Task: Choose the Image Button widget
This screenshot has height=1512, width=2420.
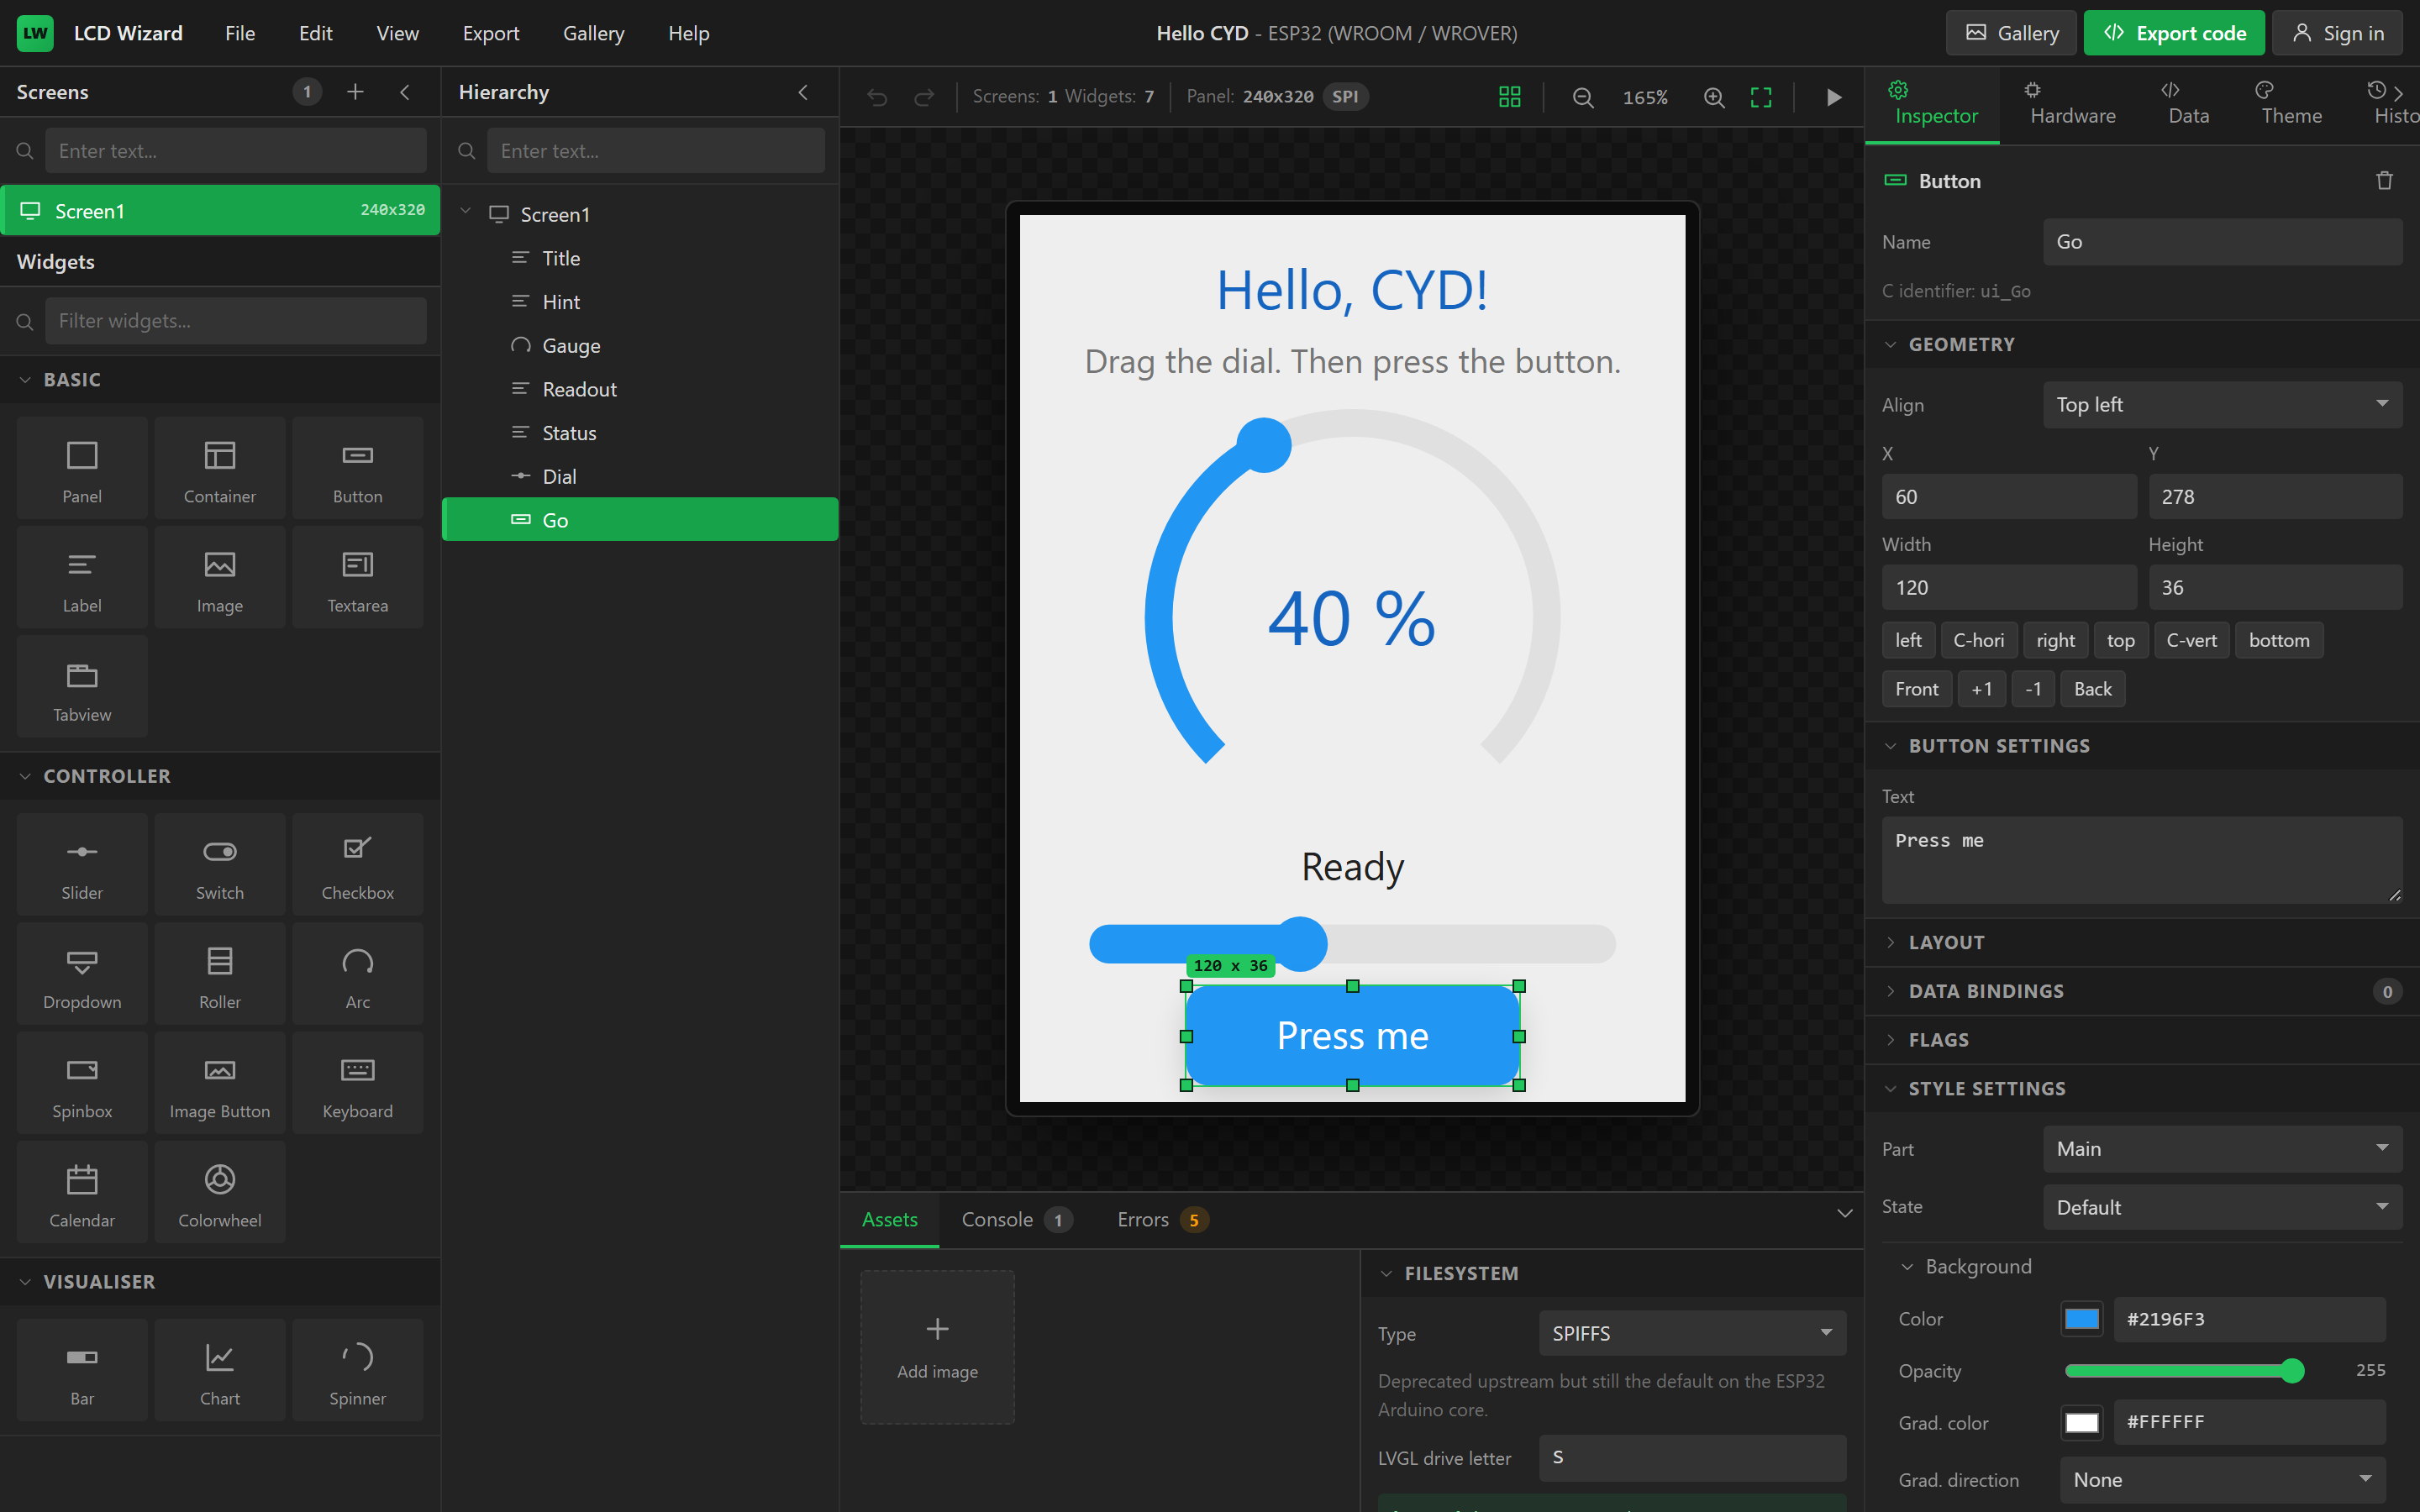Action: (x=219, y=1082)
